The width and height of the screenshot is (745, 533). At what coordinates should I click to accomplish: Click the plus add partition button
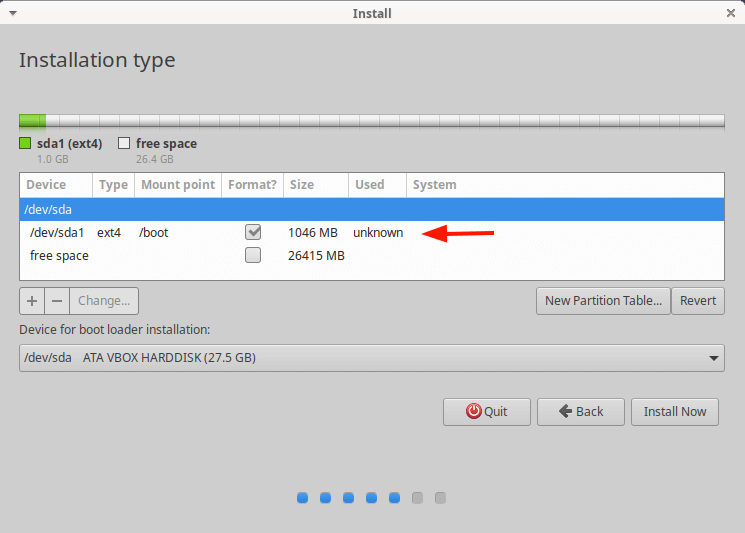(x=32, y=301)
